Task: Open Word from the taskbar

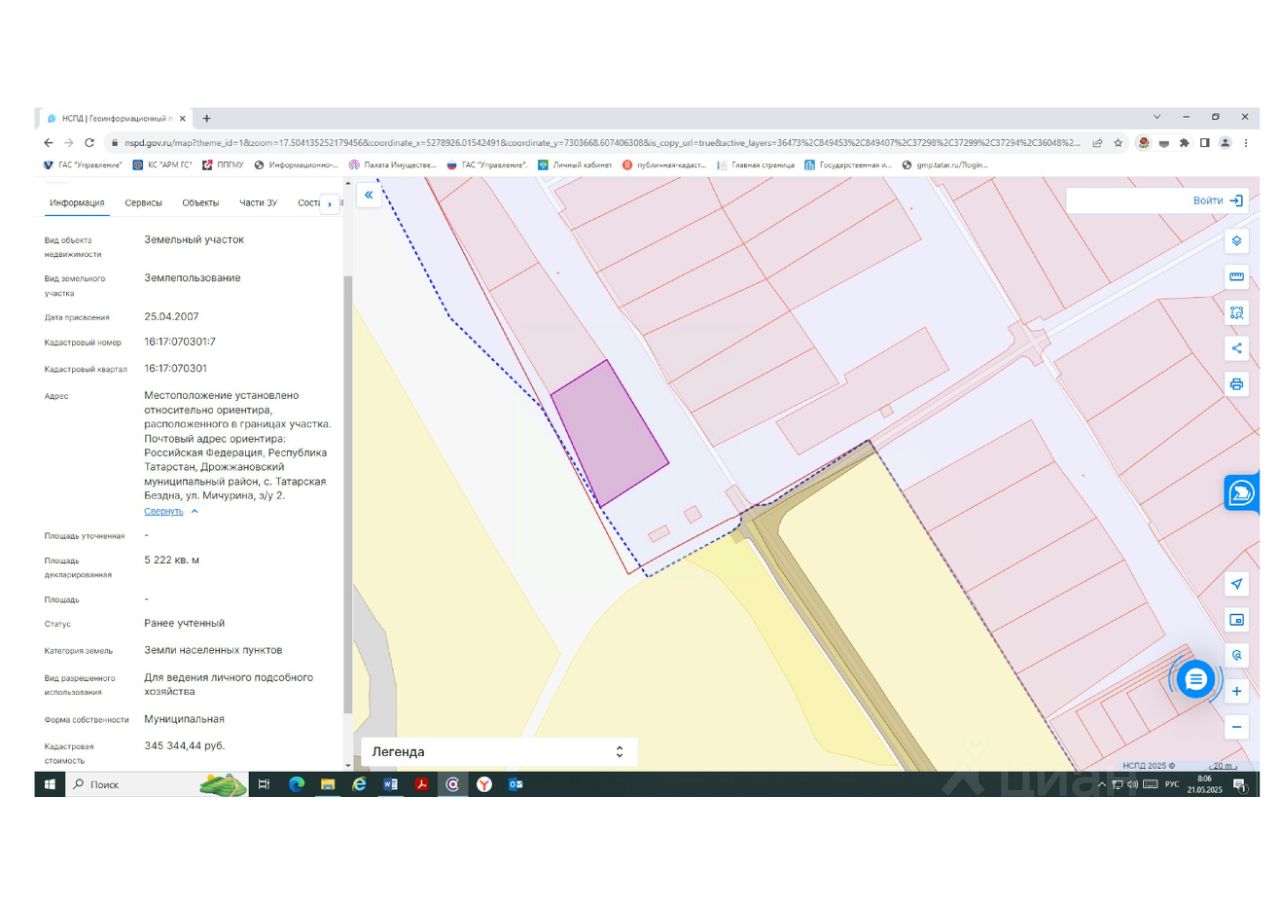Action: click(390, 785)
